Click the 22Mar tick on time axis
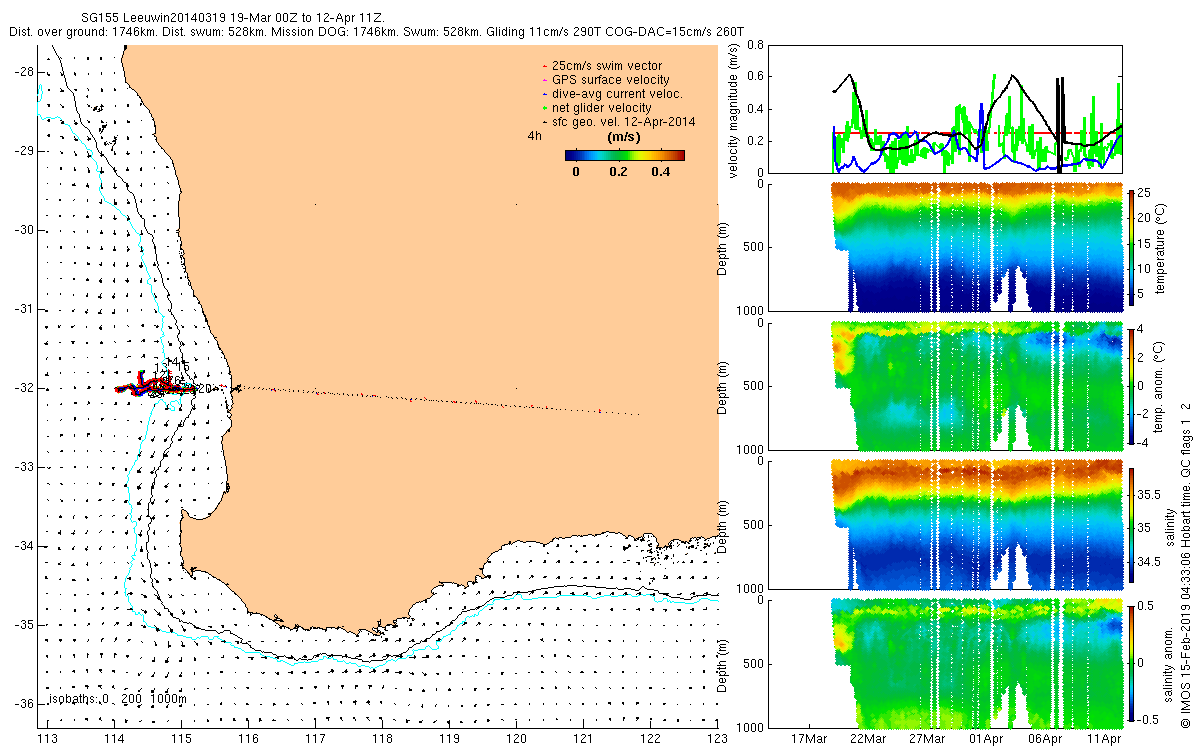The width and height of the screenshot is (1200, 750). (869, 739)
